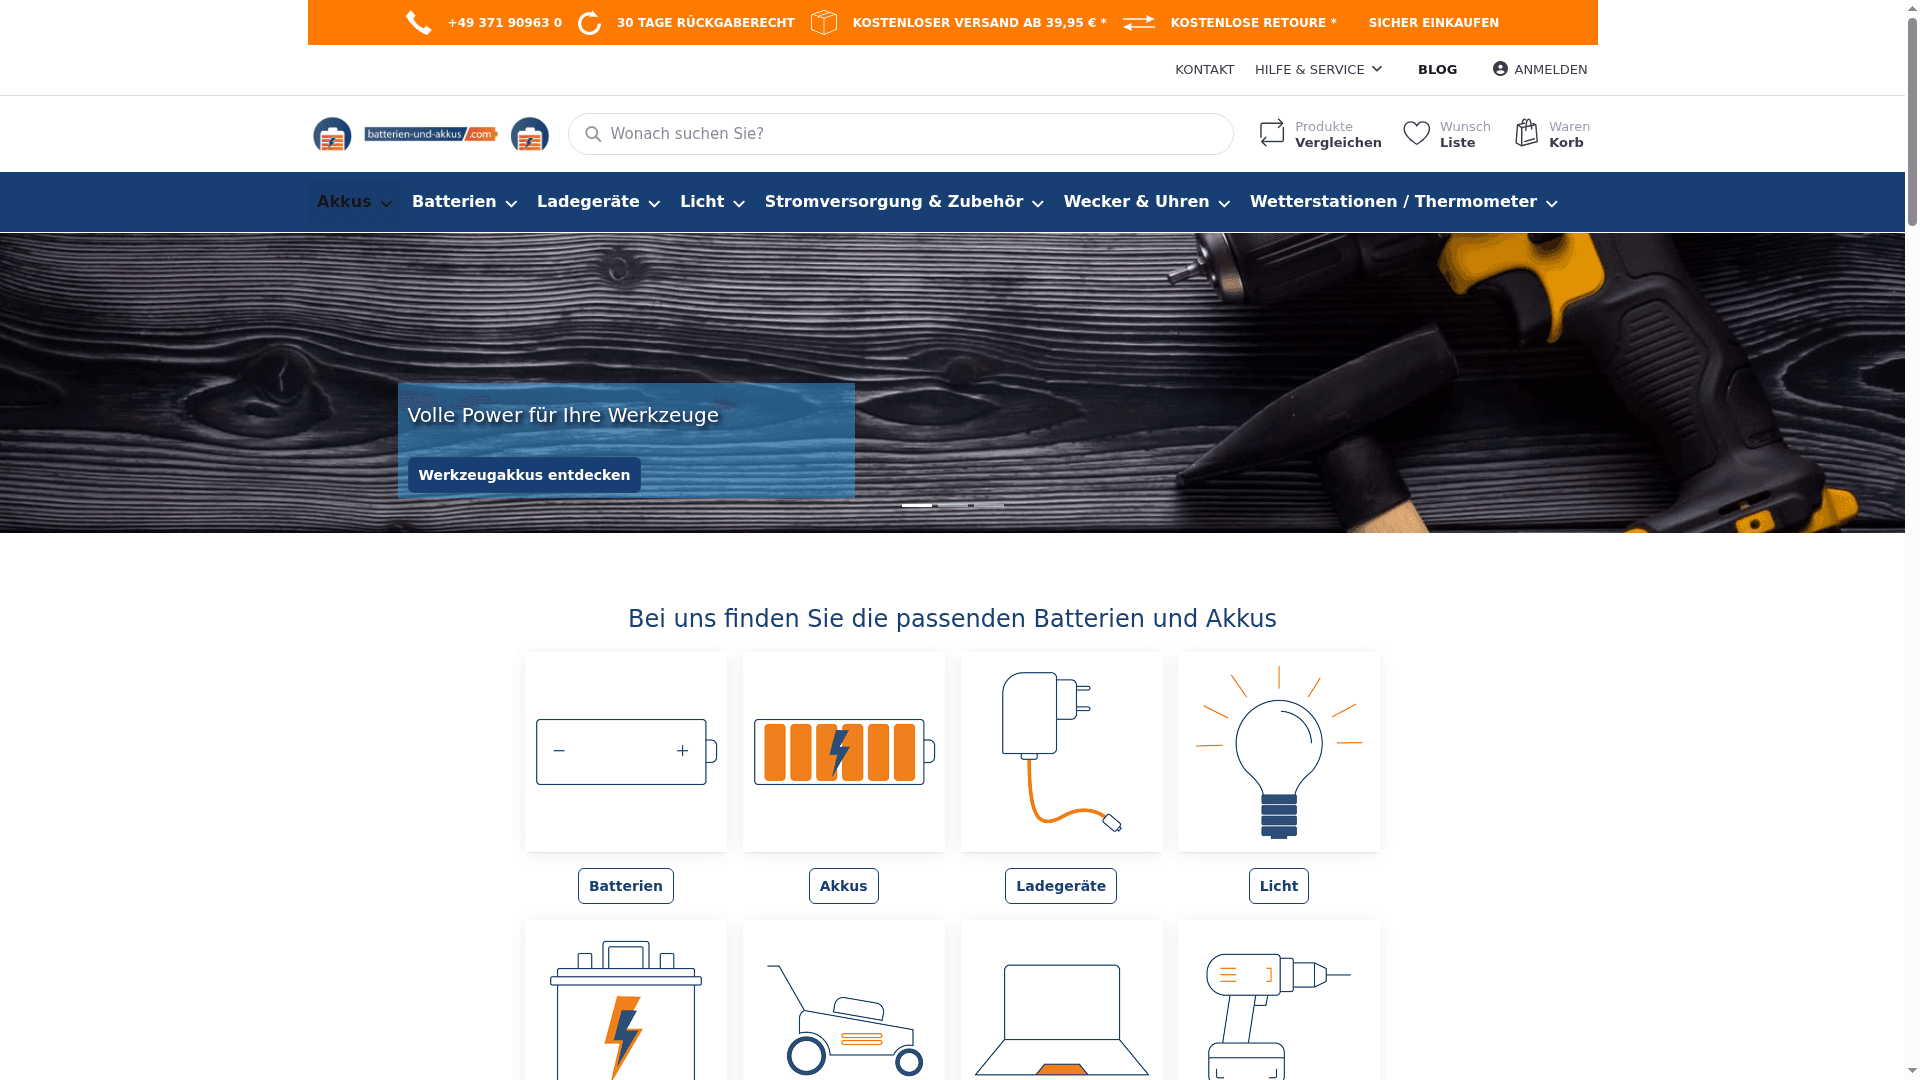The height and width of the screenshot is (1080, 1920).
Task: Click the phone icon in the top bar
Action: tap(418, 22)
